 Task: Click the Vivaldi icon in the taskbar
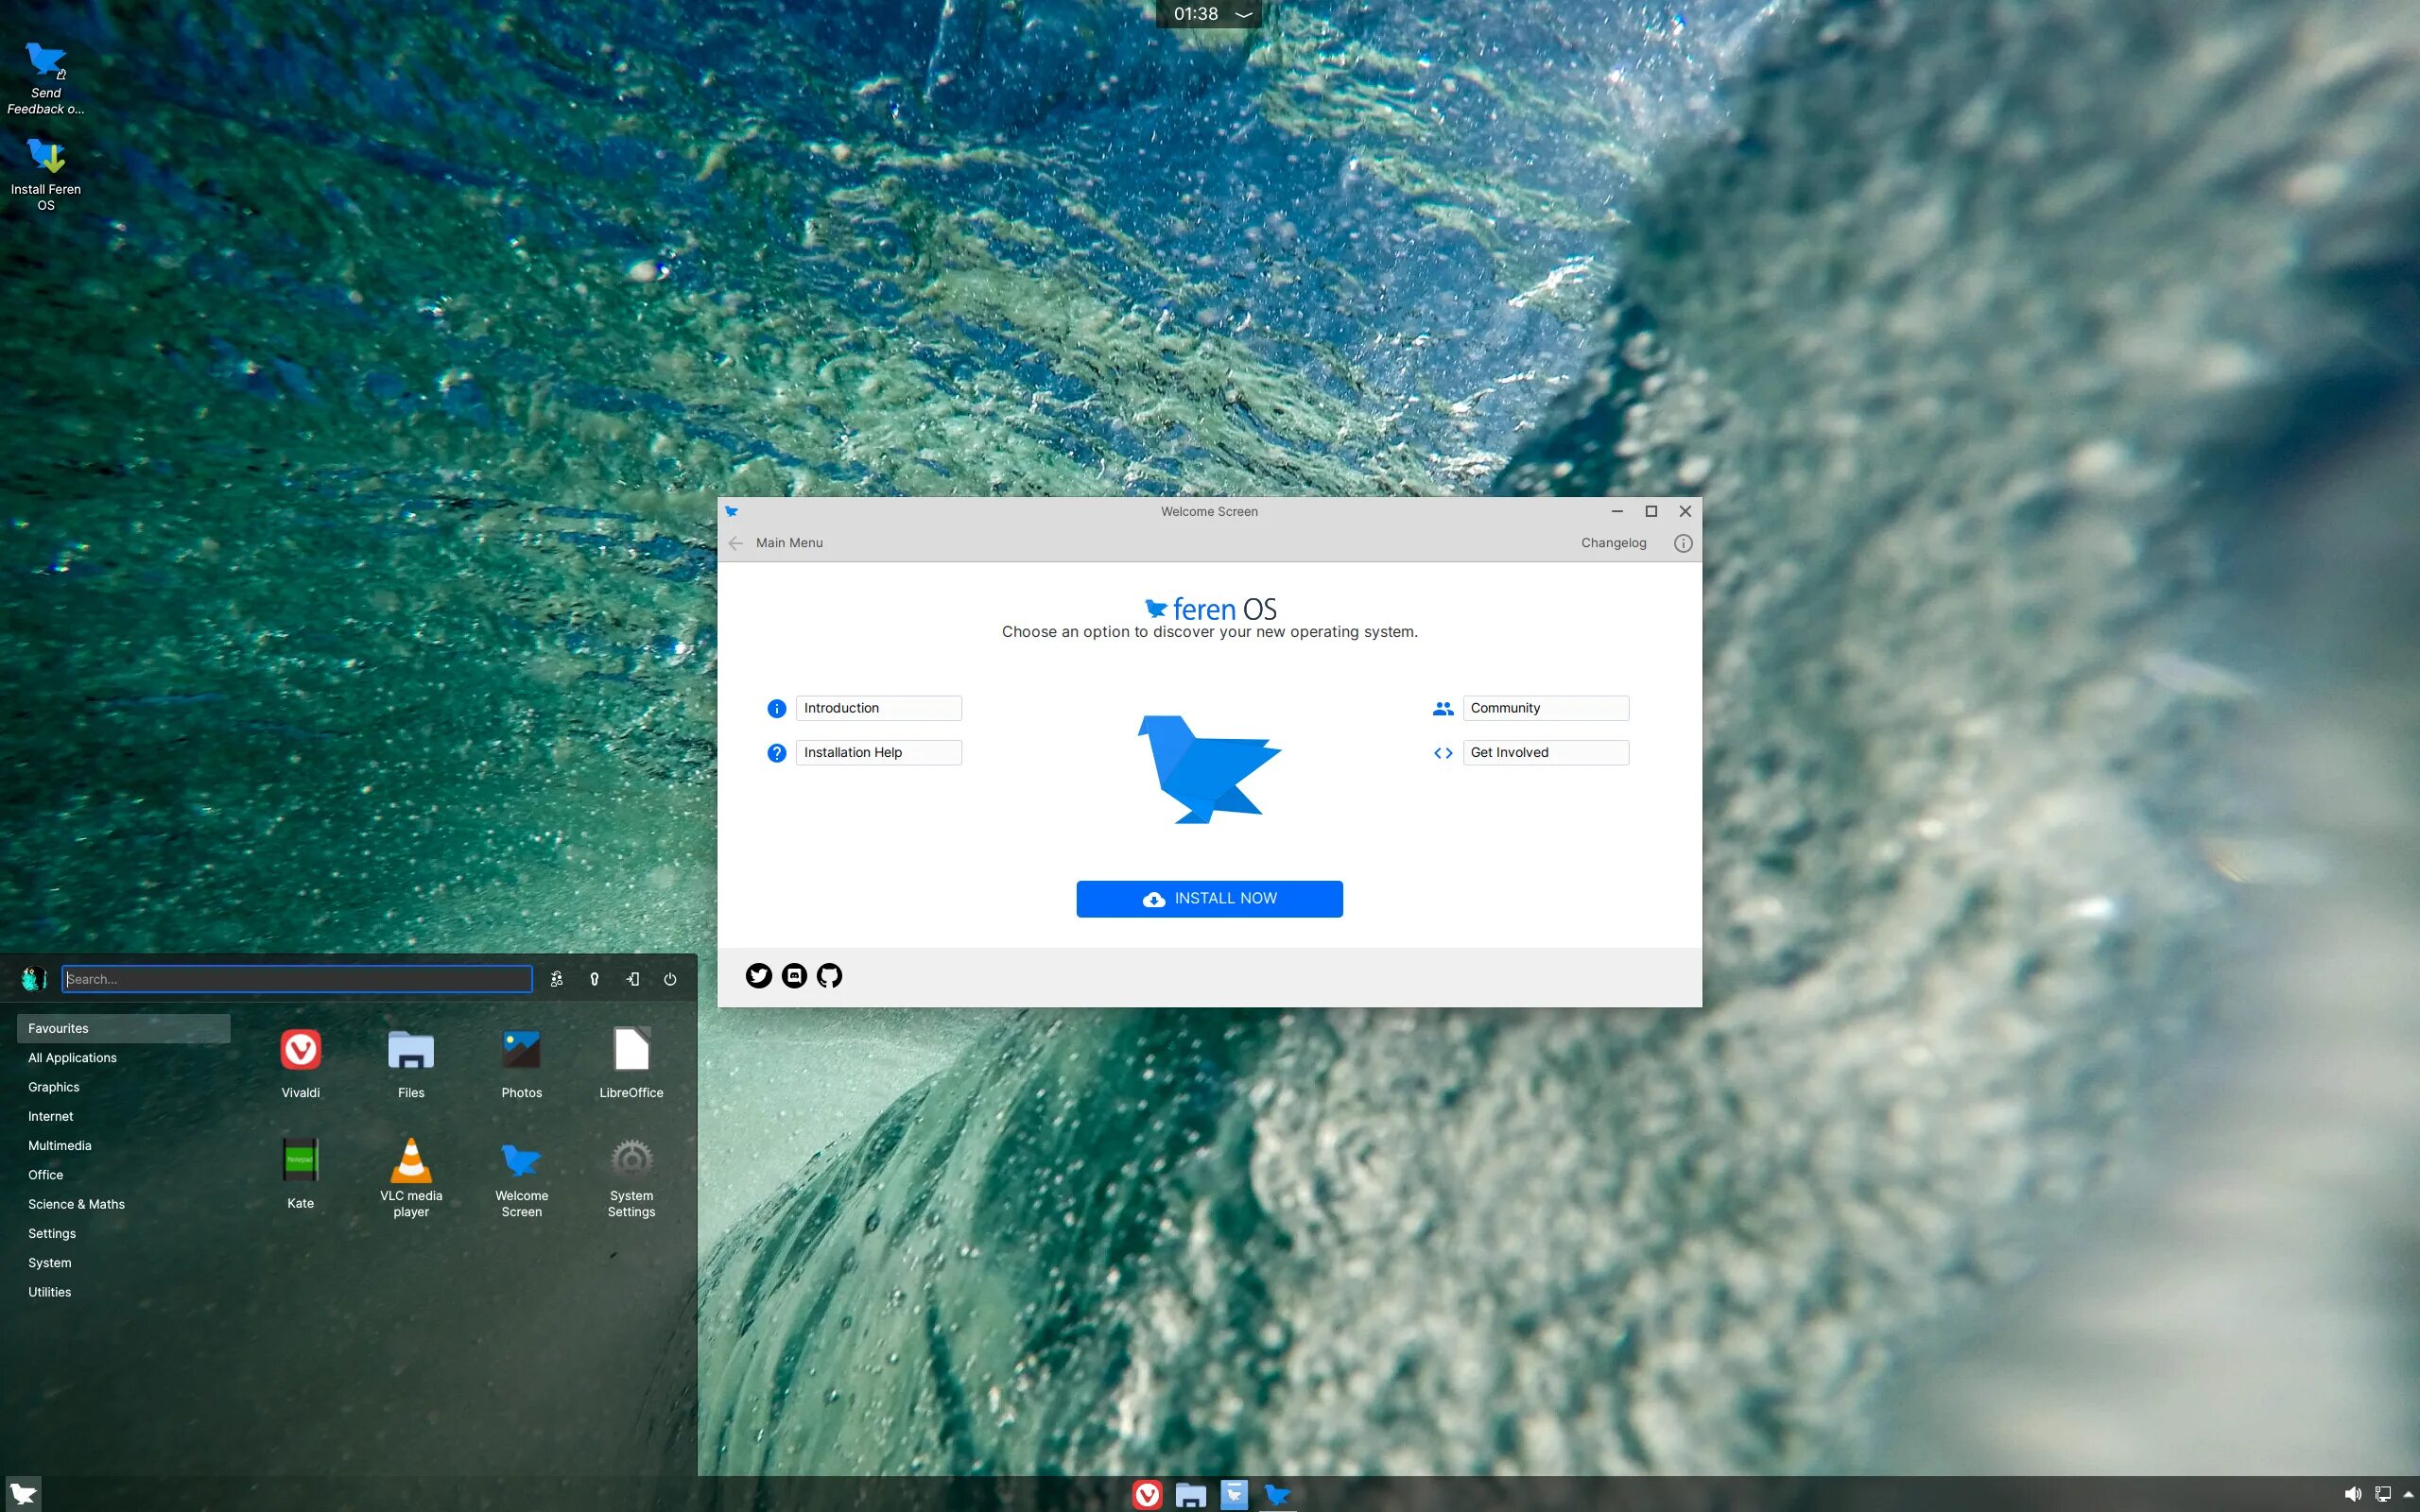(1147, 1494)
